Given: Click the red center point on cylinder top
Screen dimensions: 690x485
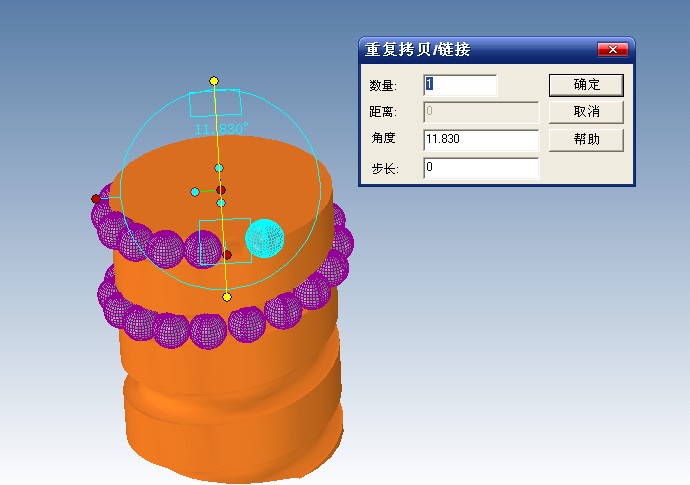Looking at the screenshot, I should [x=221, y=190].
